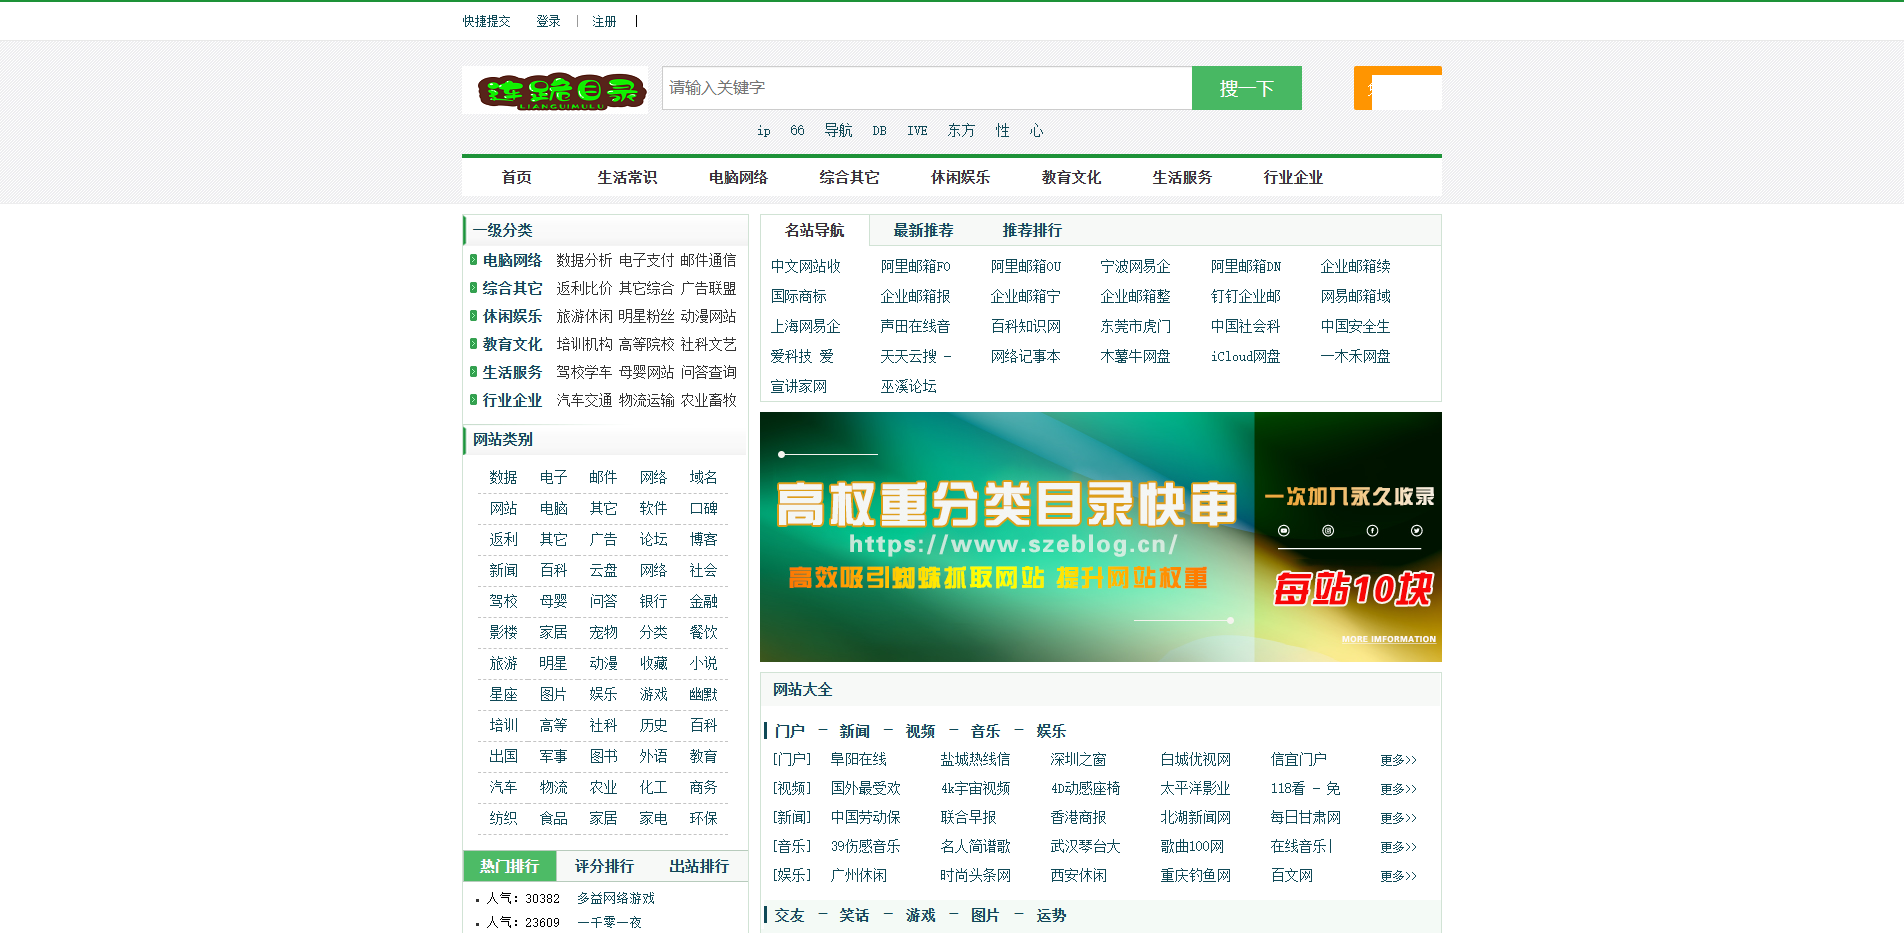1904x933 pixels.
Task: Click the green icon beside 电脑网络 category
Action: [473, 261]
